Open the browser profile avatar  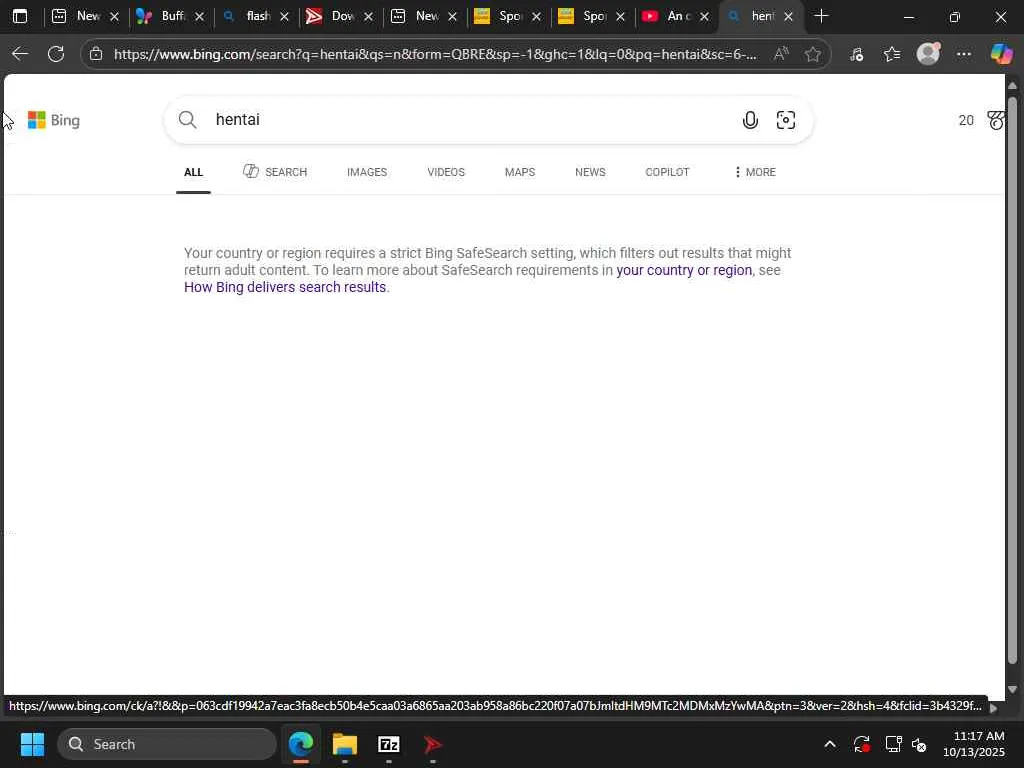coord(928,54)
